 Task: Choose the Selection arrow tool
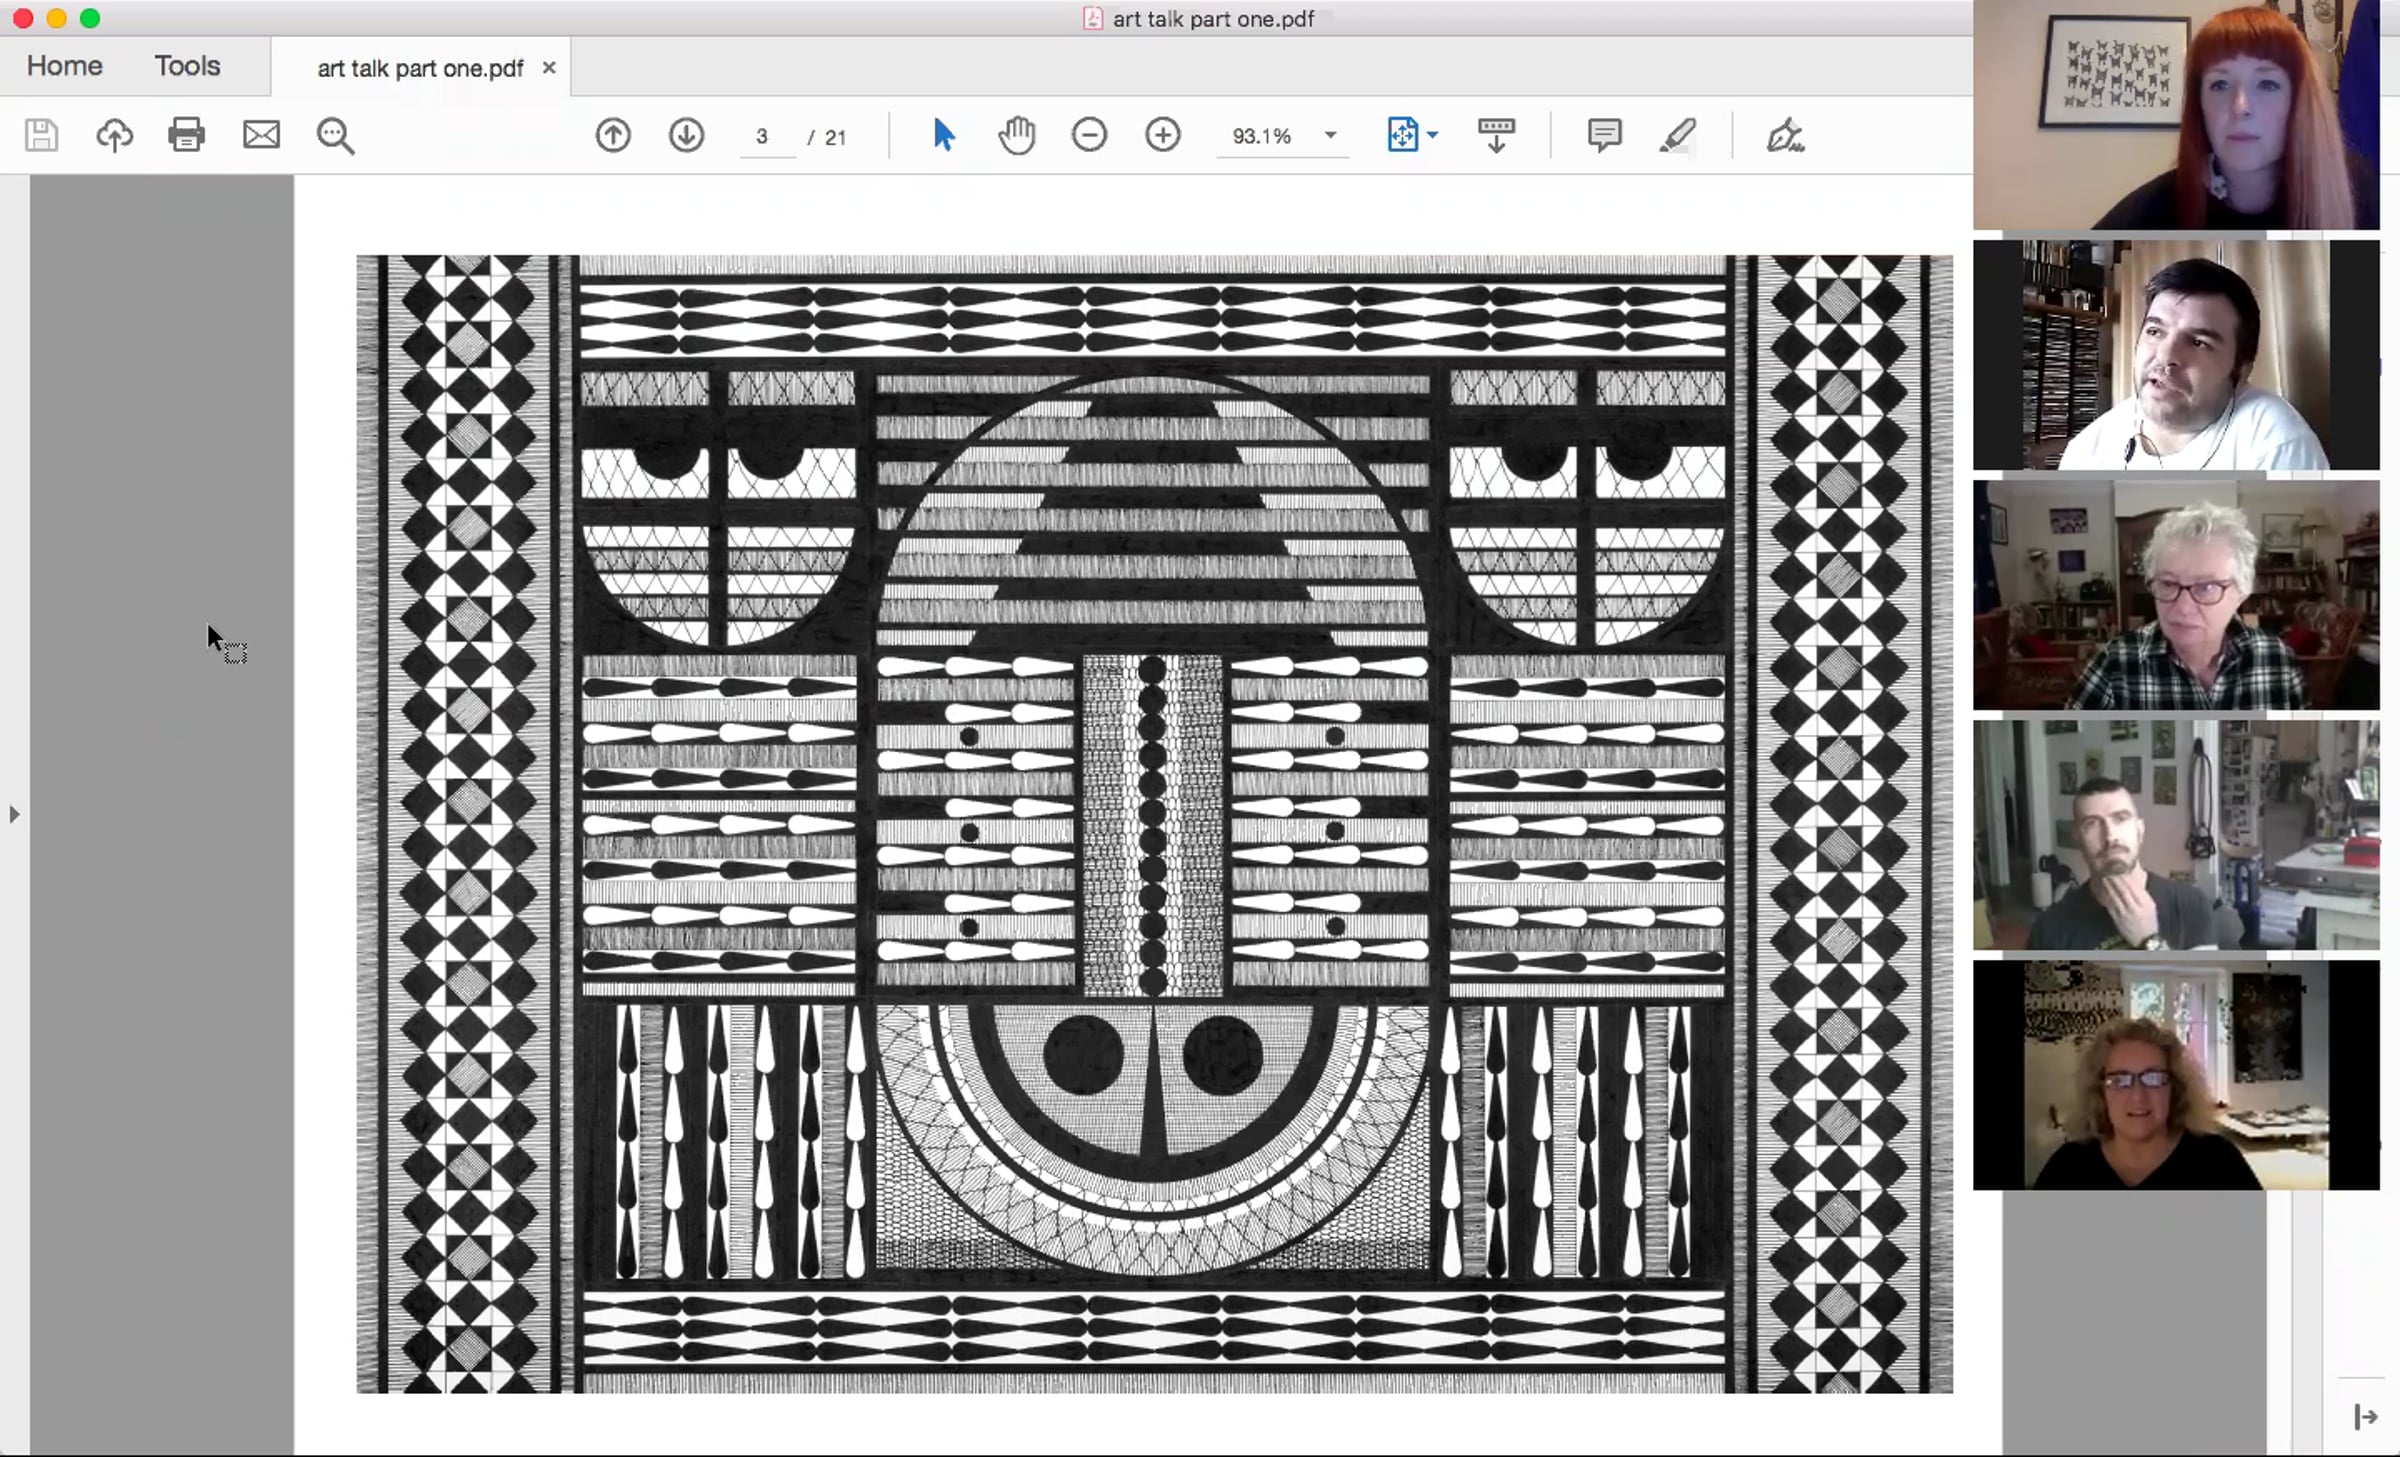click(943, 135)
